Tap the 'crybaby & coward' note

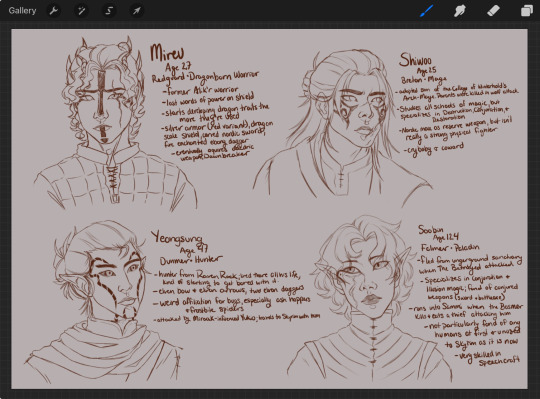coord(434,149)
